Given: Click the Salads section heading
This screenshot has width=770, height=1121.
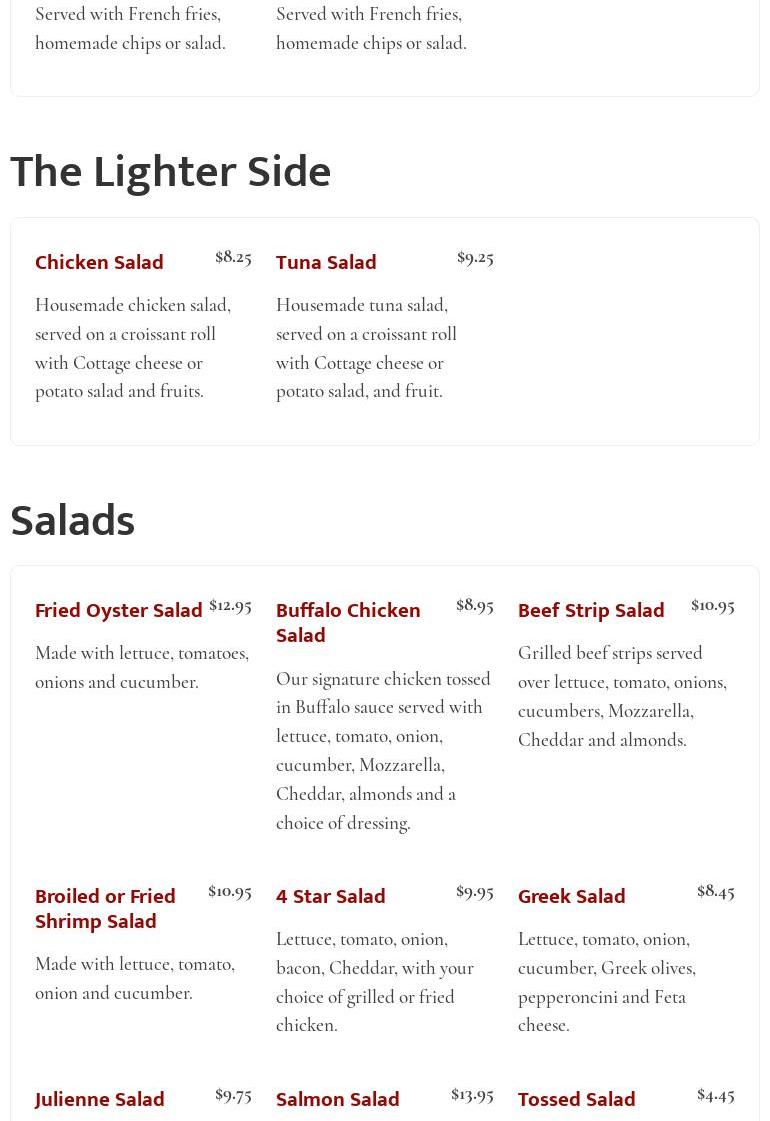Looking at the screenshot, I should click(73, 520).
